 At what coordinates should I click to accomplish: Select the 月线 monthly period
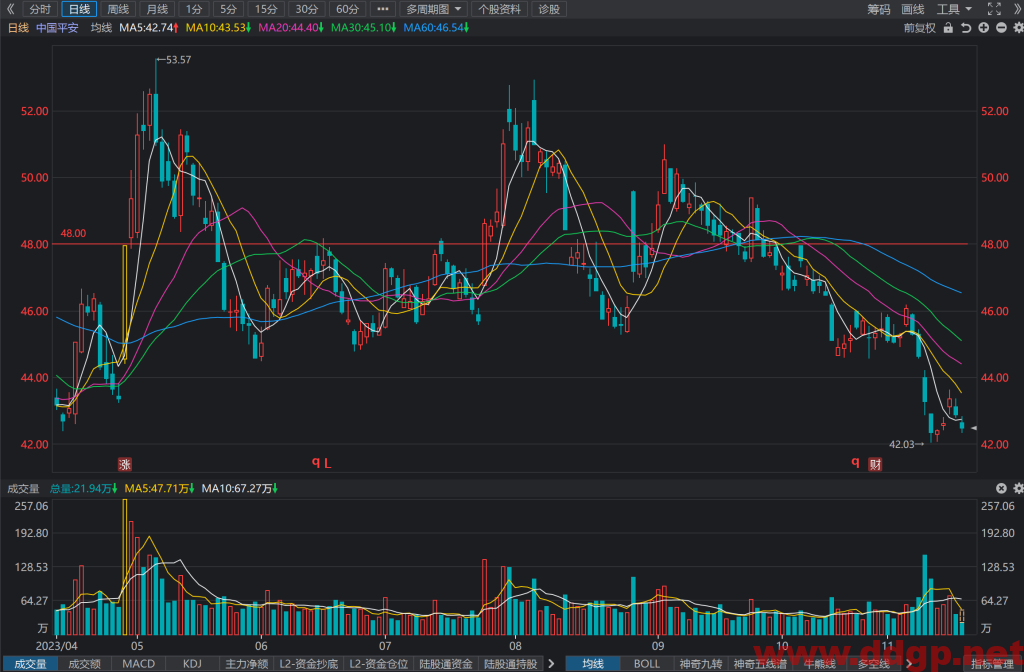(x=157, y=9)
